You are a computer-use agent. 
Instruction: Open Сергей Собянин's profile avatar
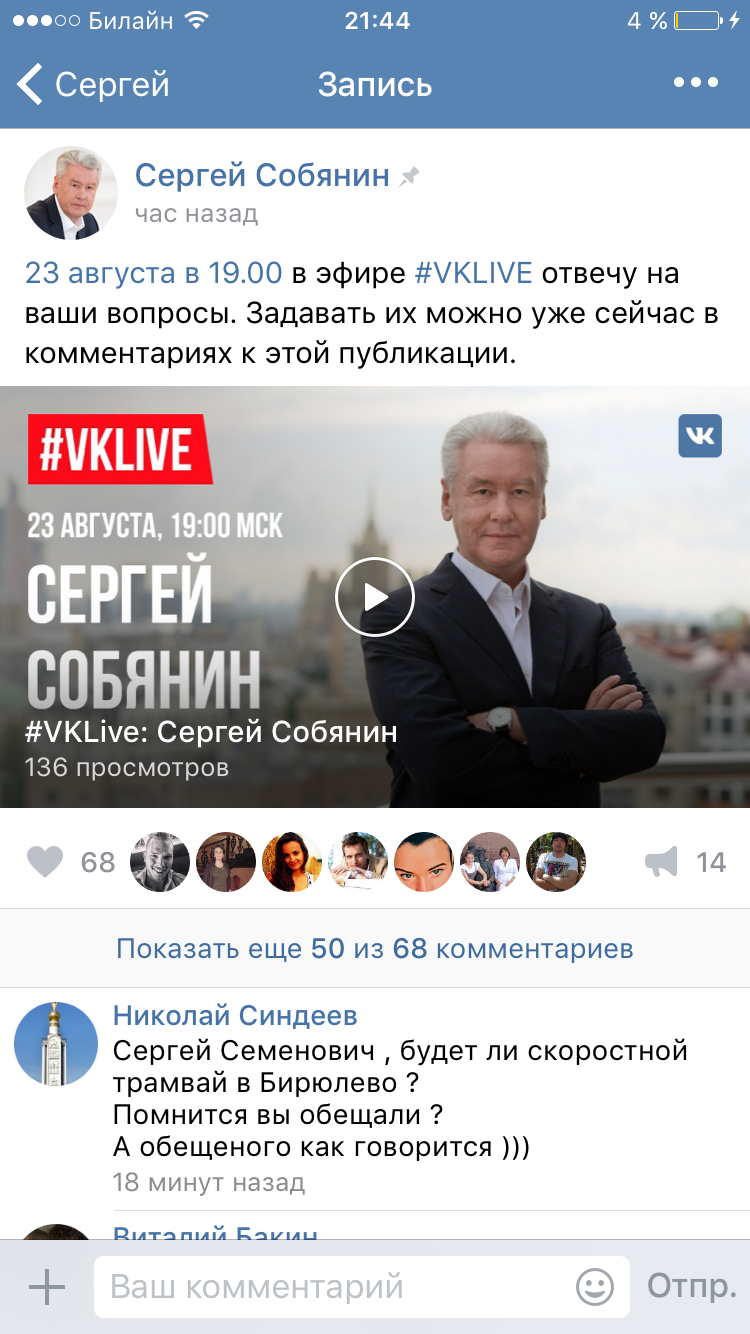coord(64,193)
